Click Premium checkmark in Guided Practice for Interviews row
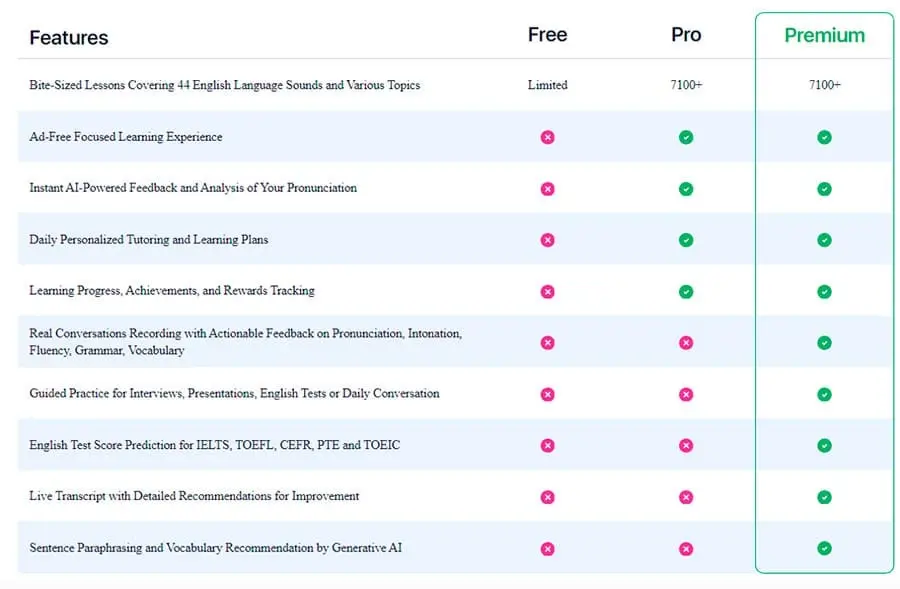900x589 pixels. (824, 394)
